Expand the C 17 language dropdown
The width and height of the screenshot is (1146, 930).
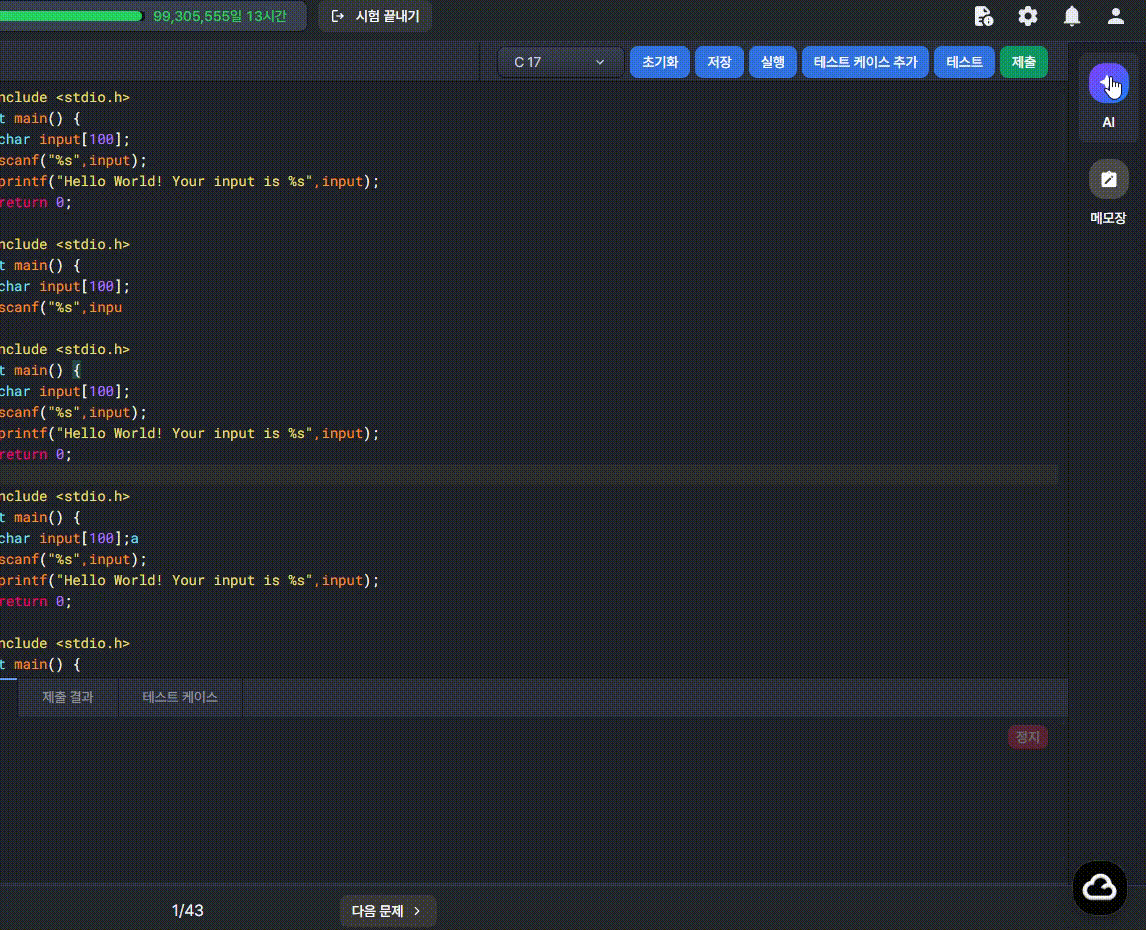tap(560, 62)
